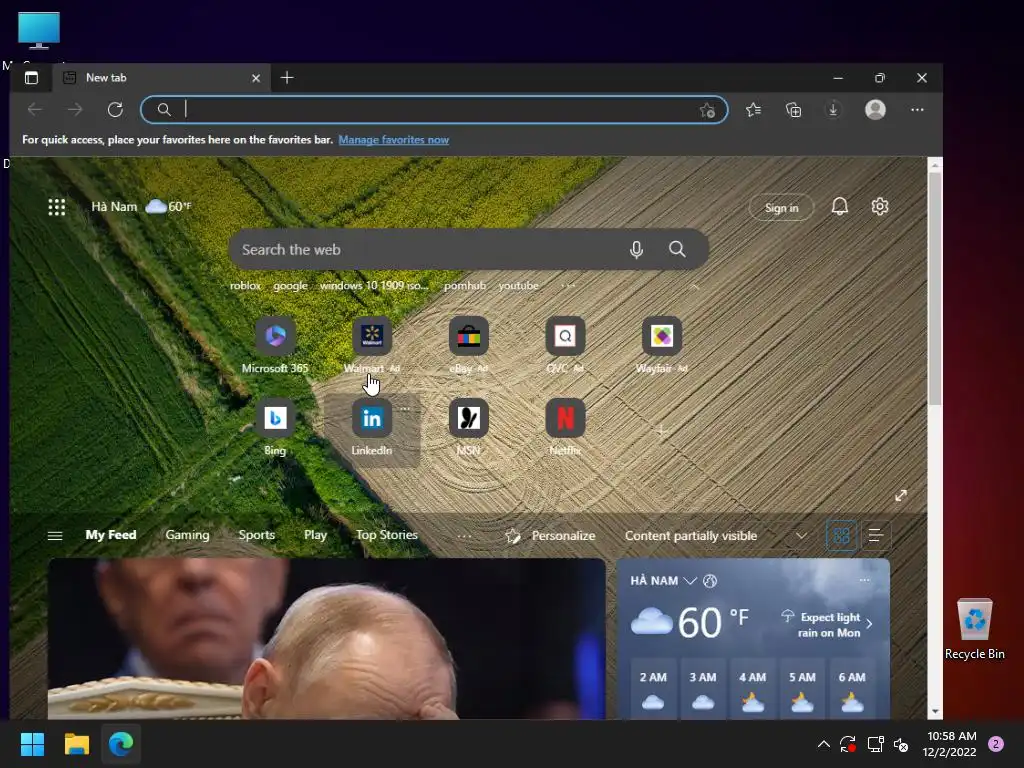Open LinkedIn tile more options

406,409
